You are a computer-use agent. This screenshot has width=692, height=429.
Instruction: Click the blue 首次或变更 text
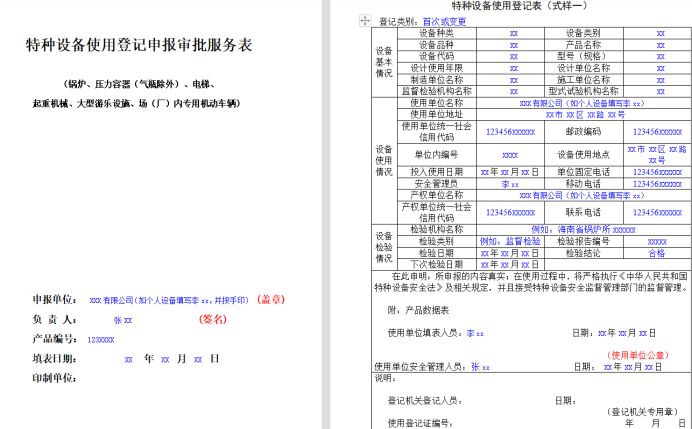tap(444, 21)
